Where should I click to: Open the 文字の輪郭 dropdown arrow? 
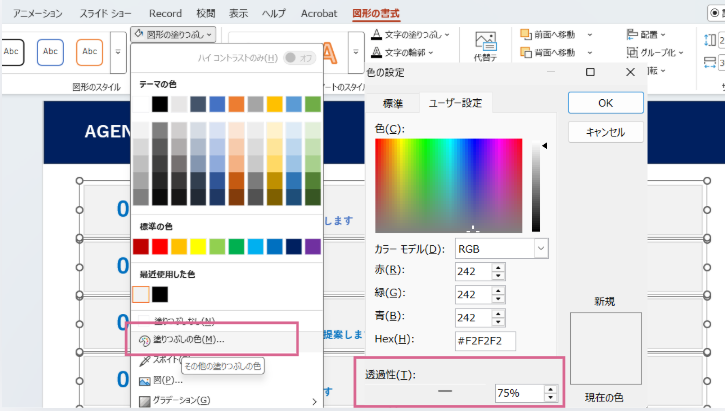click(431, 53)
